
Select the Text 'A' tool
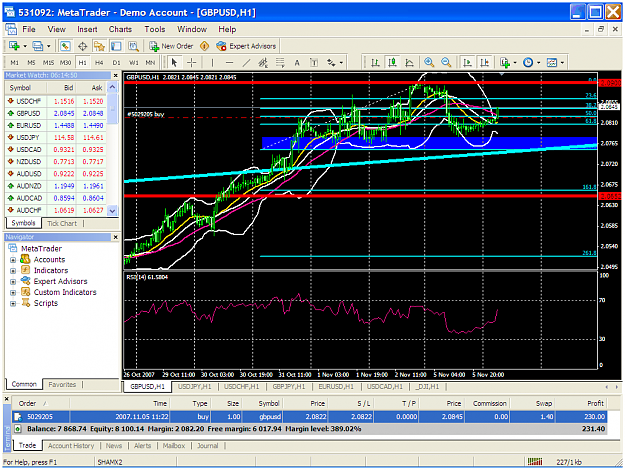[x=297, y=63]
